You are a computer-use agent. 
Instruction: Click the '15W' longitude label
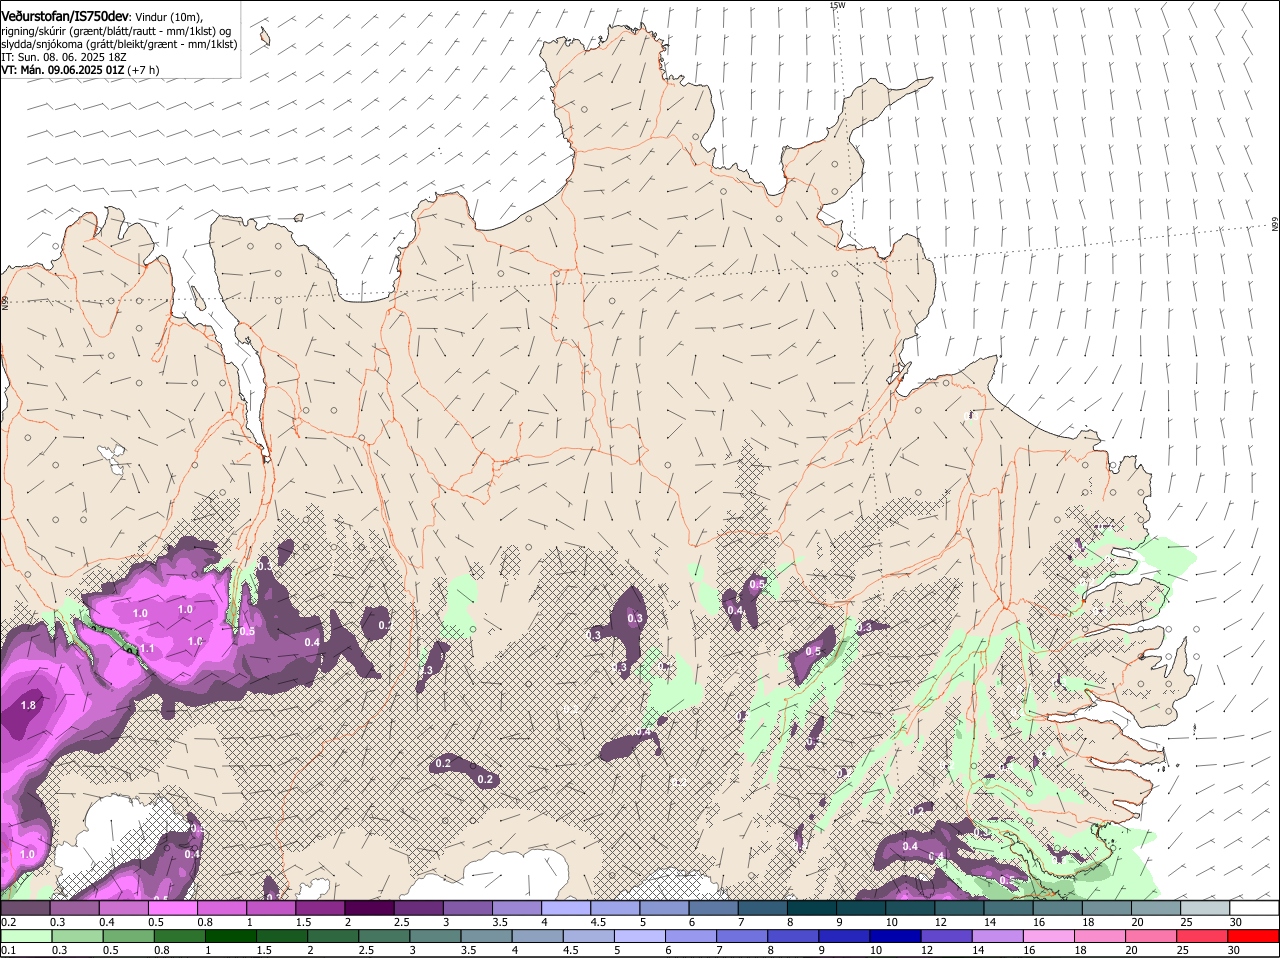[x=837, y=5]
